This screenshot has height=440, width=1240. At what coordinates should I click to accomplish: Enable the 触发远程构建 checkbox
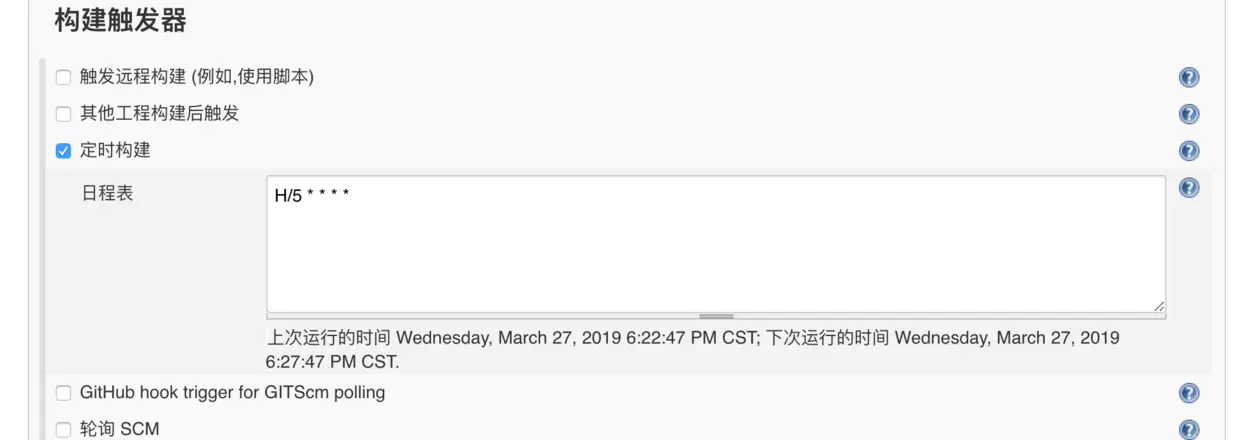(x=63, y=77)
